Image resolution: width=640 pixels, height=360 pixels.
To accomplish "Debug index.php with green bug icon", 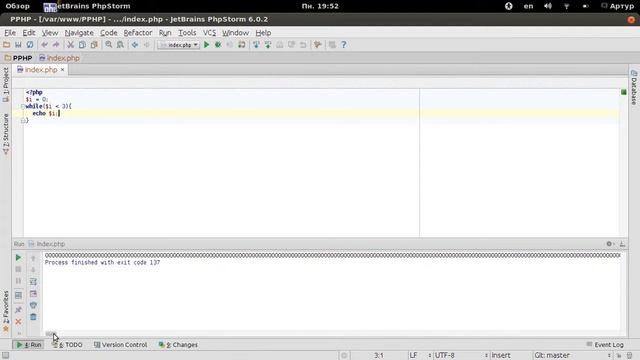I will (218, 45).
